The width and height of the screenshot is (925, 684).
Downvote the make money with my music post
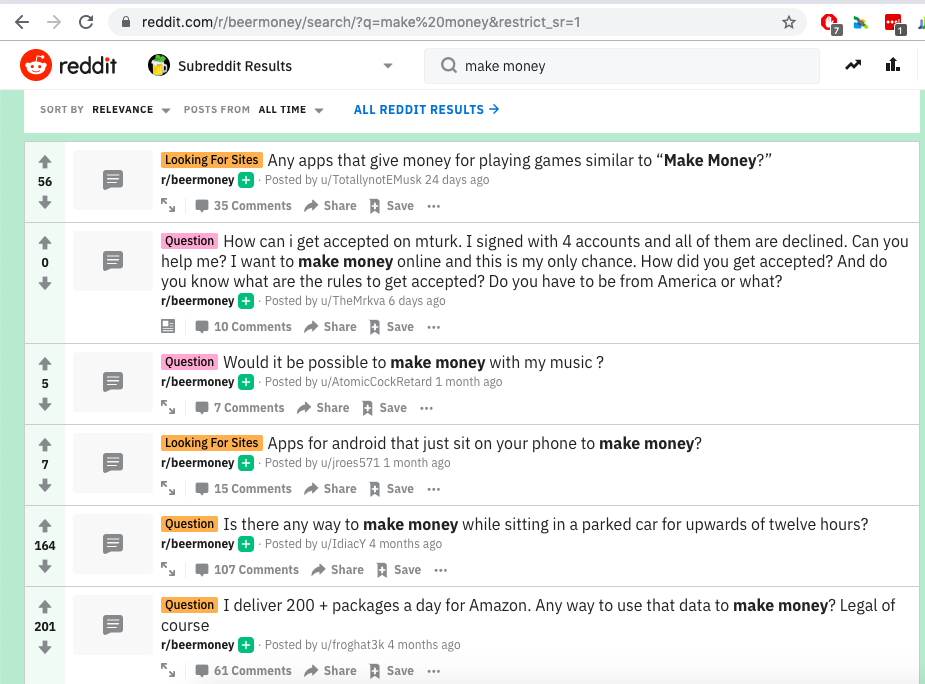45,404
